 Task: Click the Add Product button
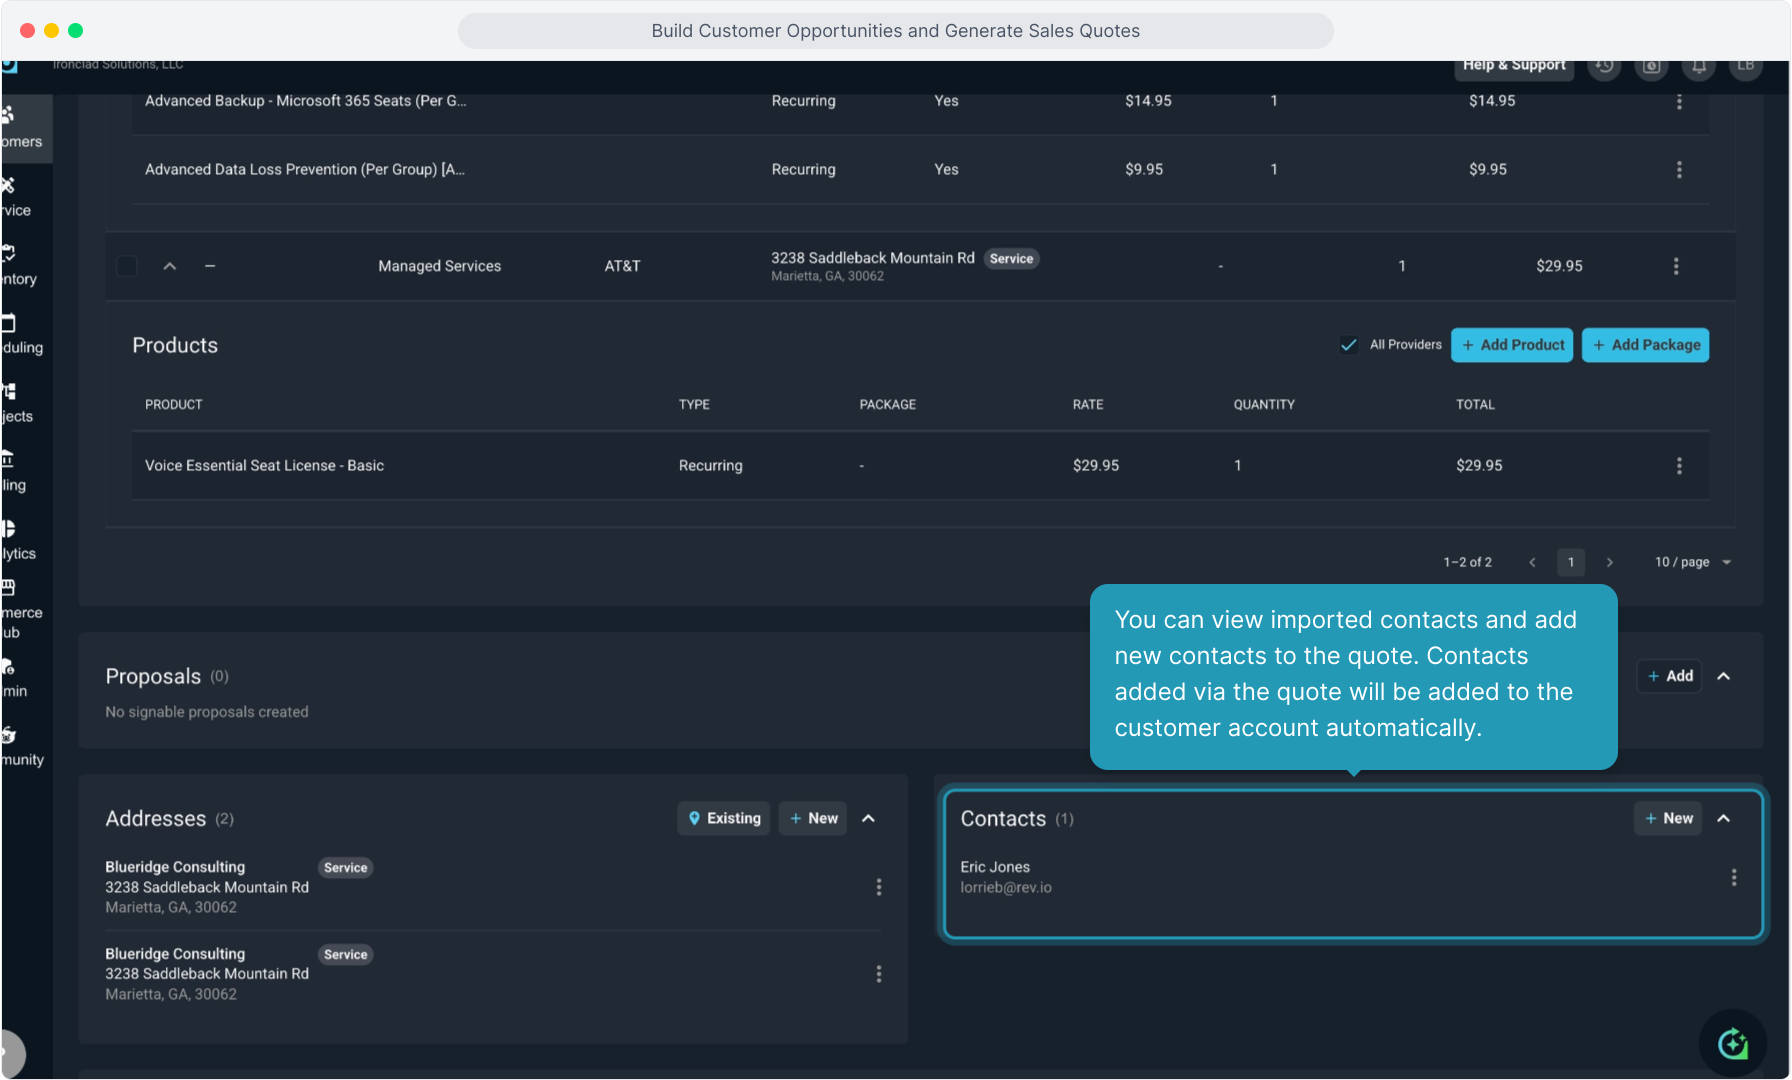tap(1511, 345)
